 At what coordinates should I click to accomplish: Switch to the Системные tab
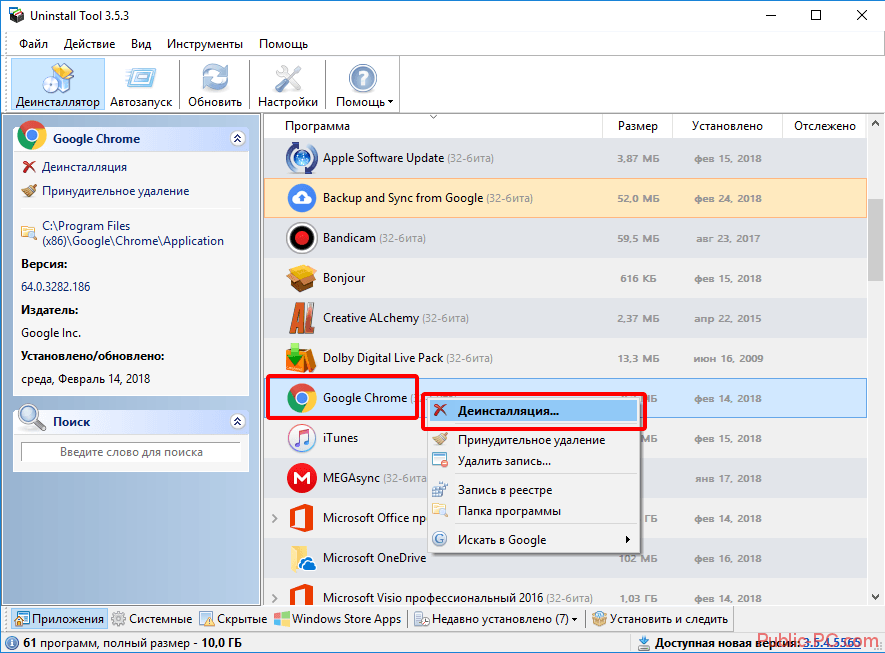click(152, 619)
